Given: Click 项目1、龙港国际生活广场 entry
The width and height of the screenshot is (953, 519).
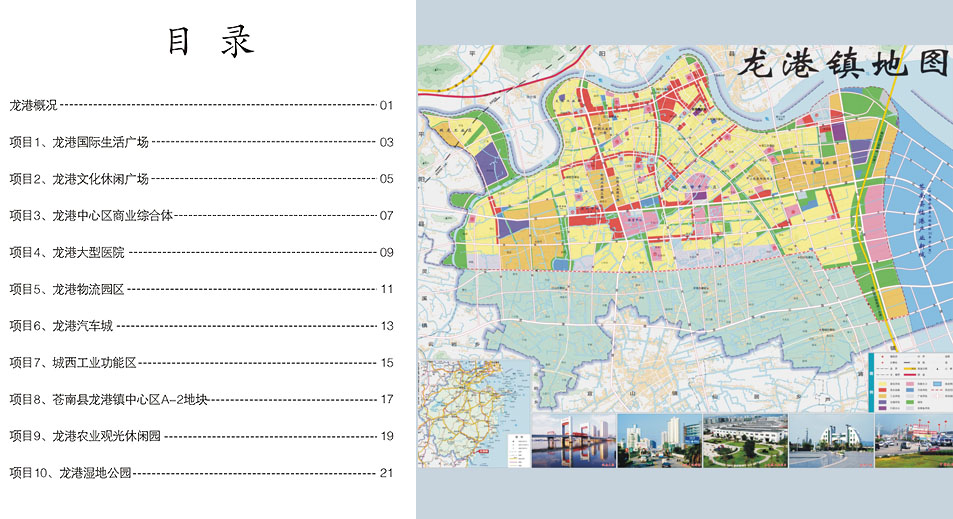Looking at the screenshot, I should pos(79,142).
